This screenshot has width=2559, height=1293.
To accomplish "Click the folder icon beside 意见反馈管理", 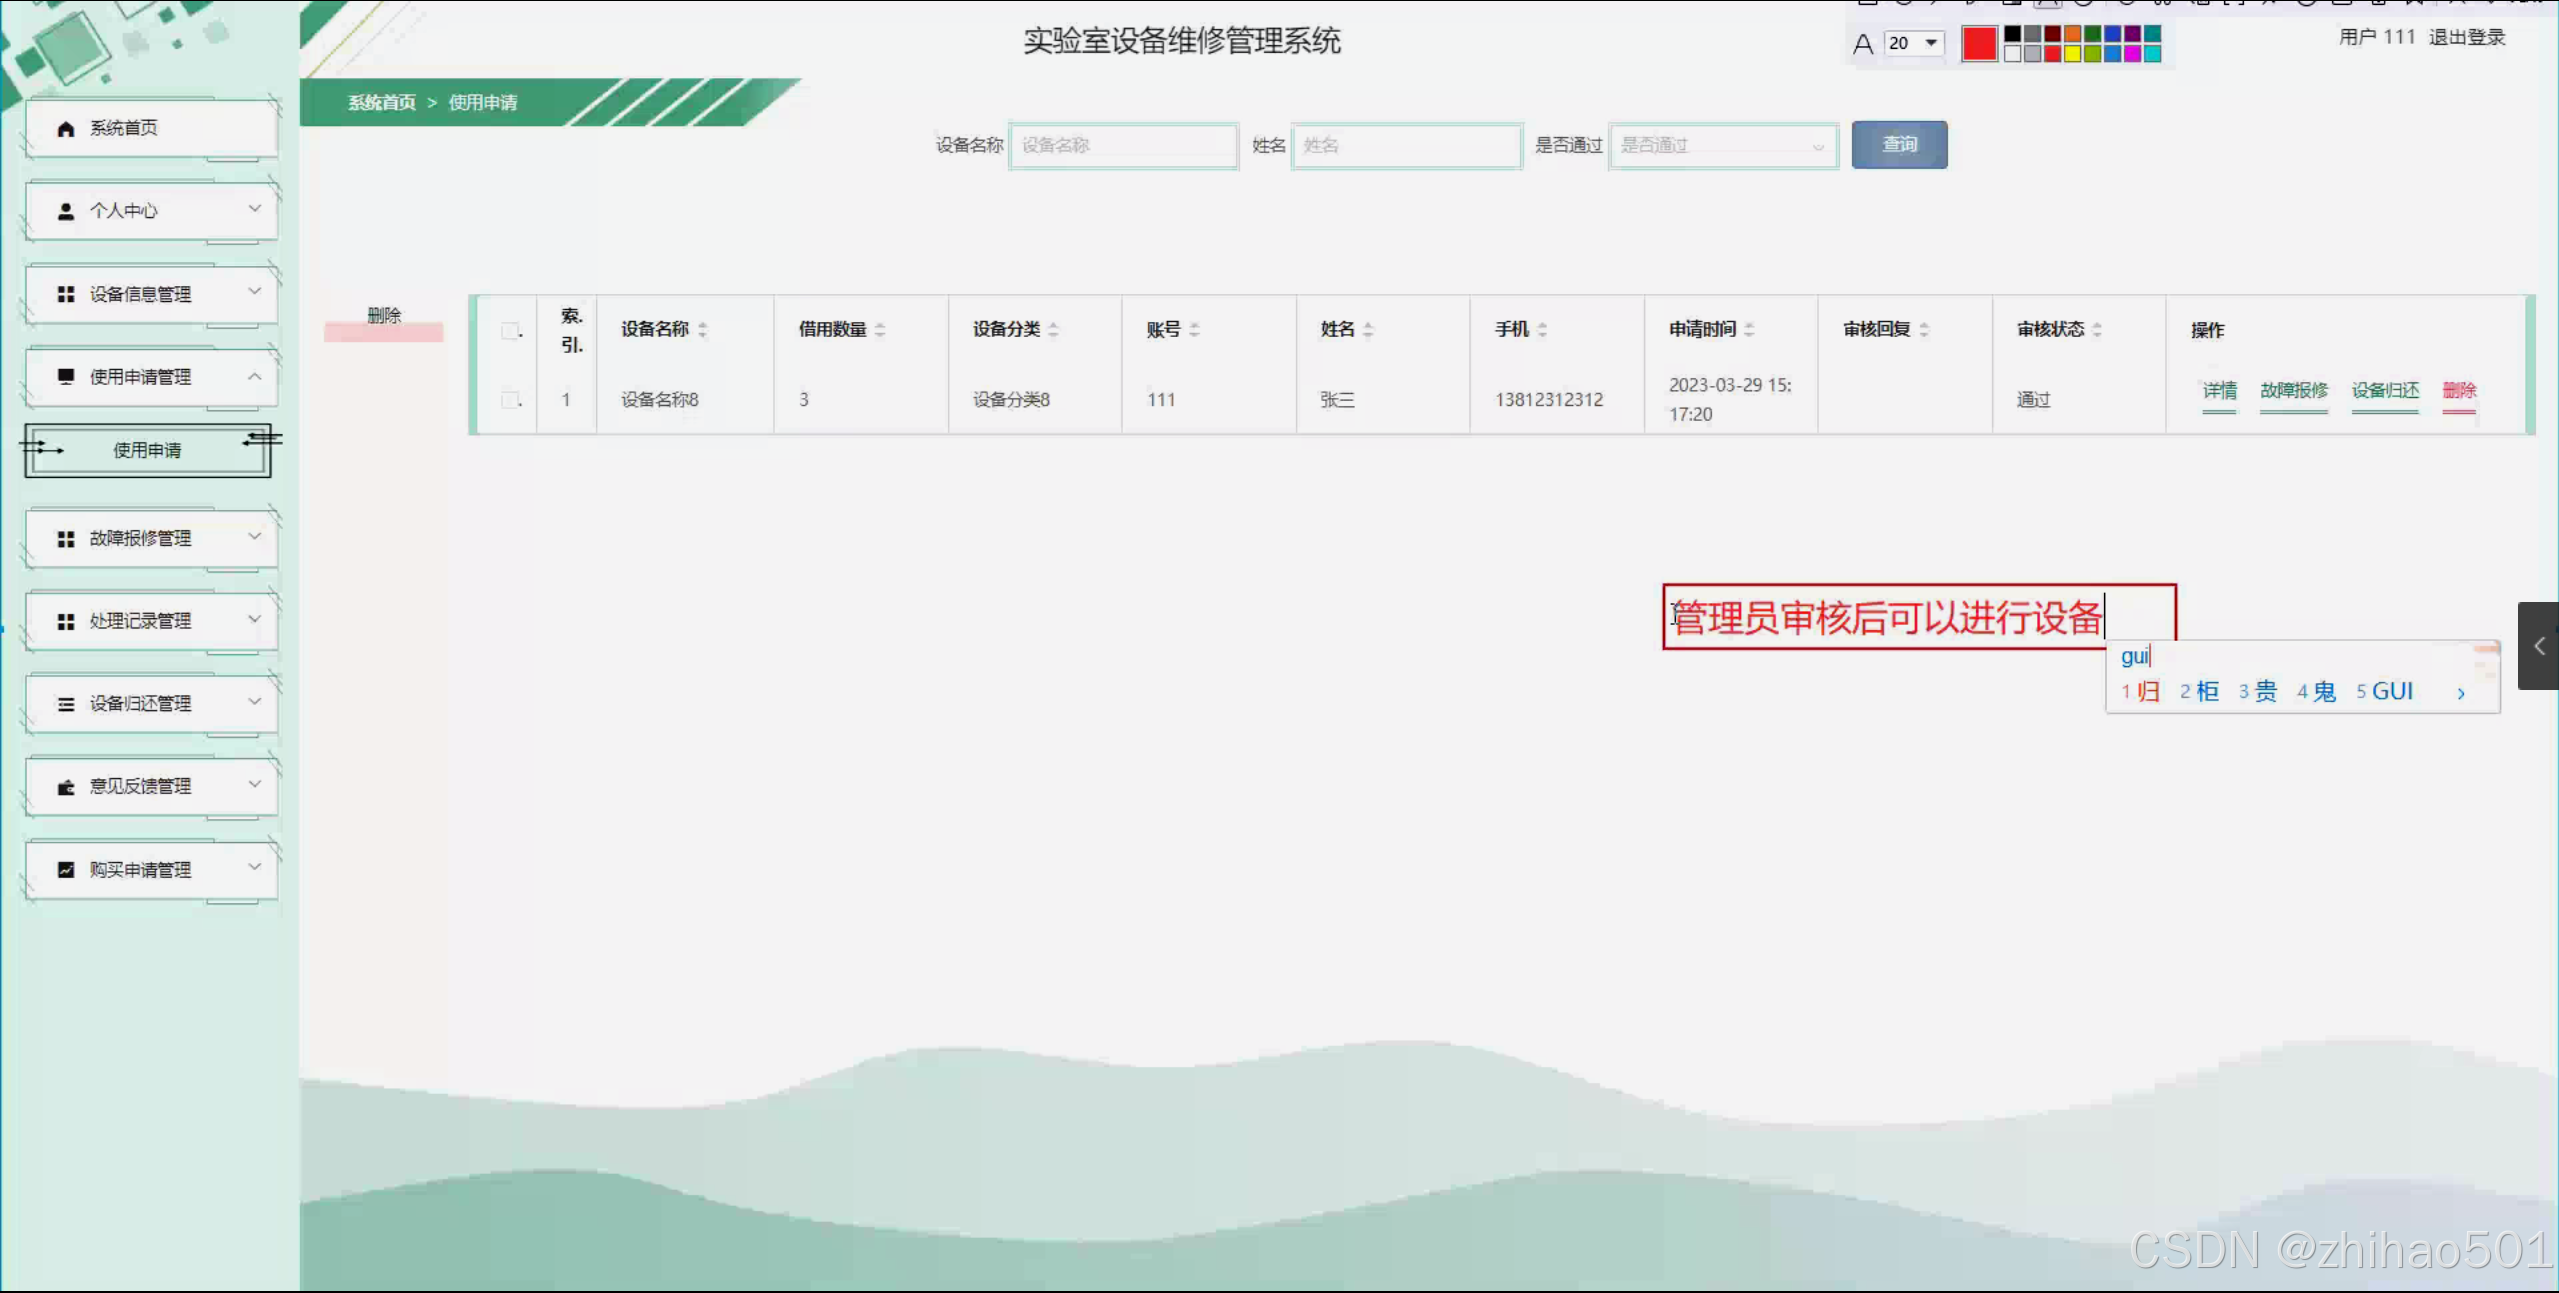I will [66, 787].
